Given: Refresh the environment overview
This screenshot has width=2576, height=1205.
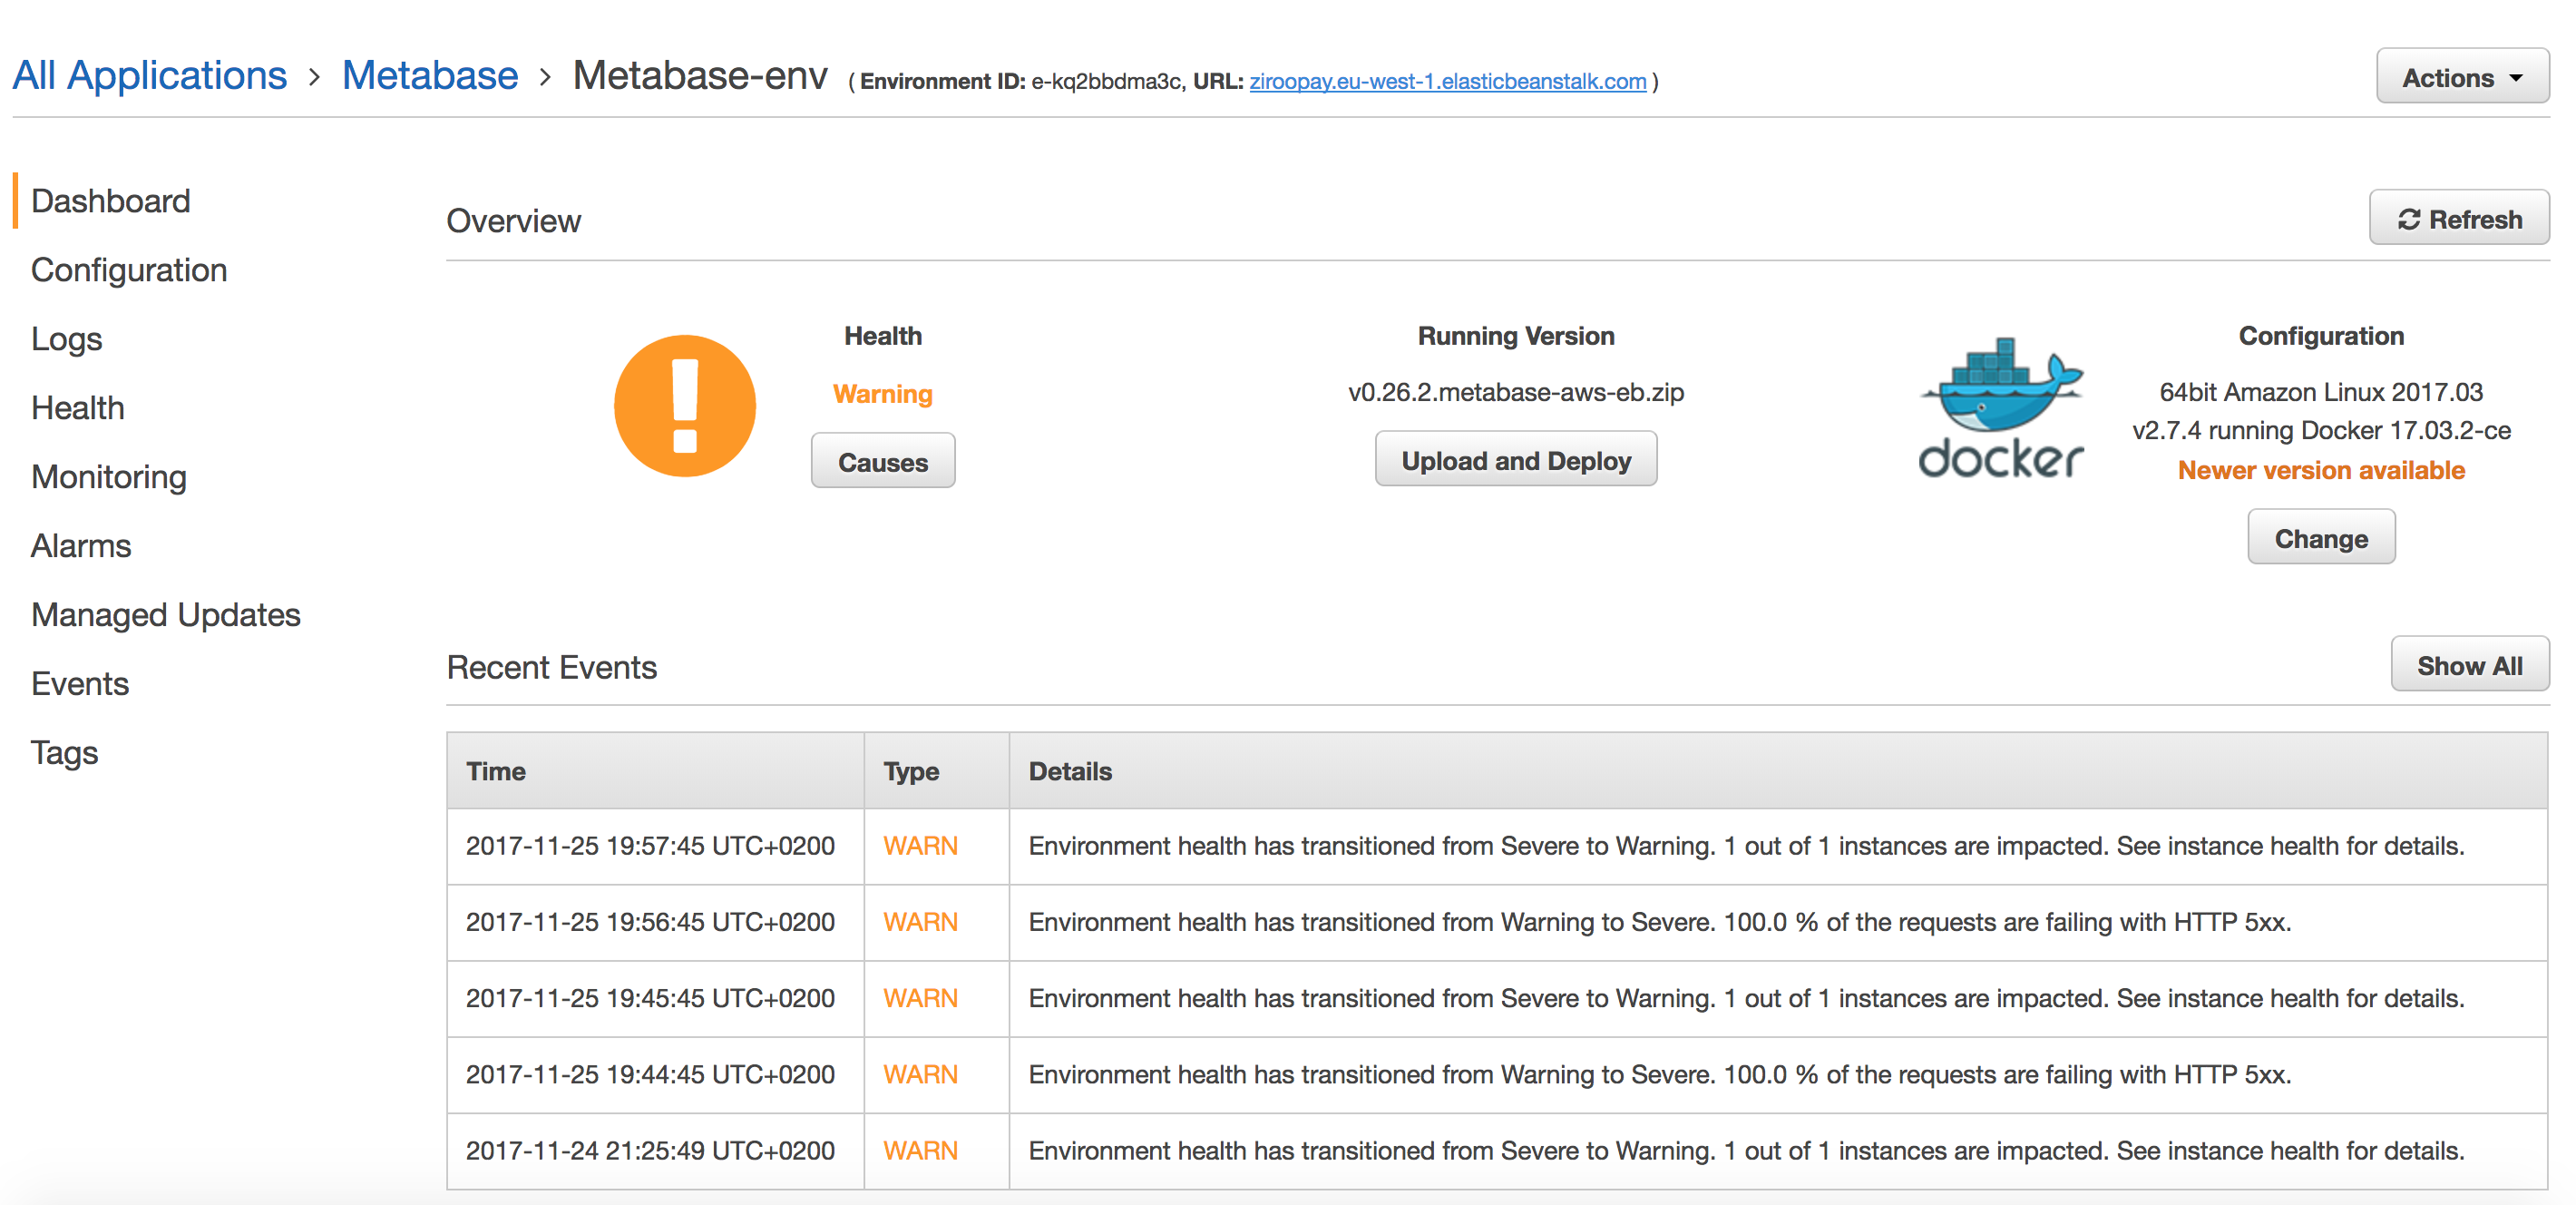Looking at the screenshot, I should pyautogui.click(x=2459, y=218).
